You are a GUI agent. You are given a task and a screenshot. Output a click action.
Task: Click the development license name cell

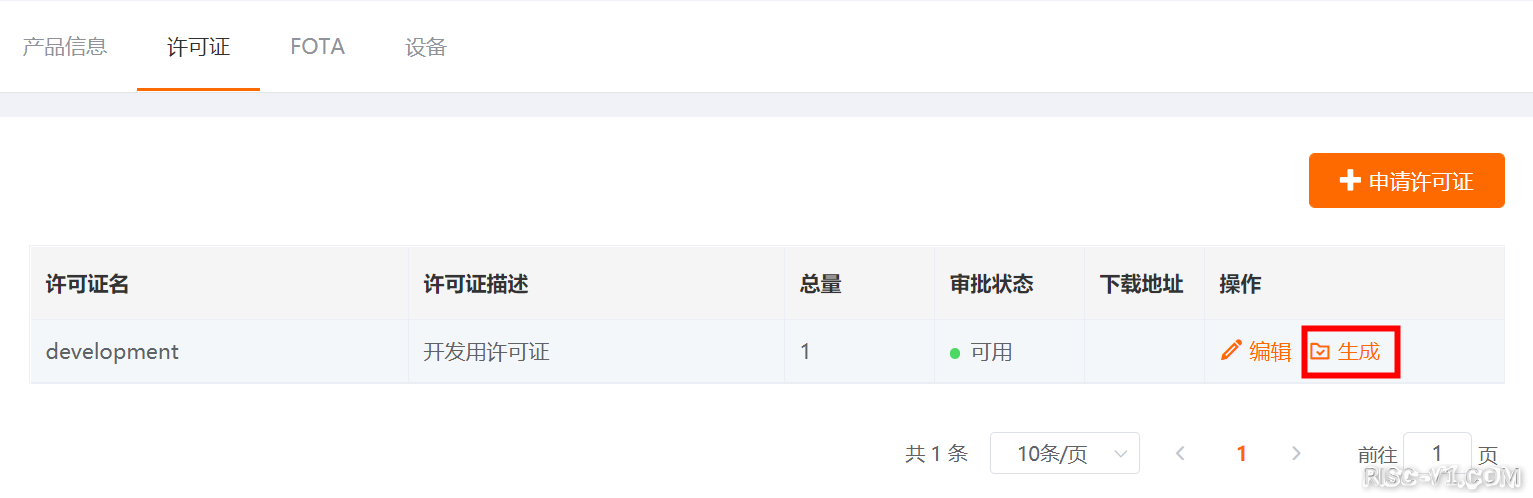tap(112, 352)
